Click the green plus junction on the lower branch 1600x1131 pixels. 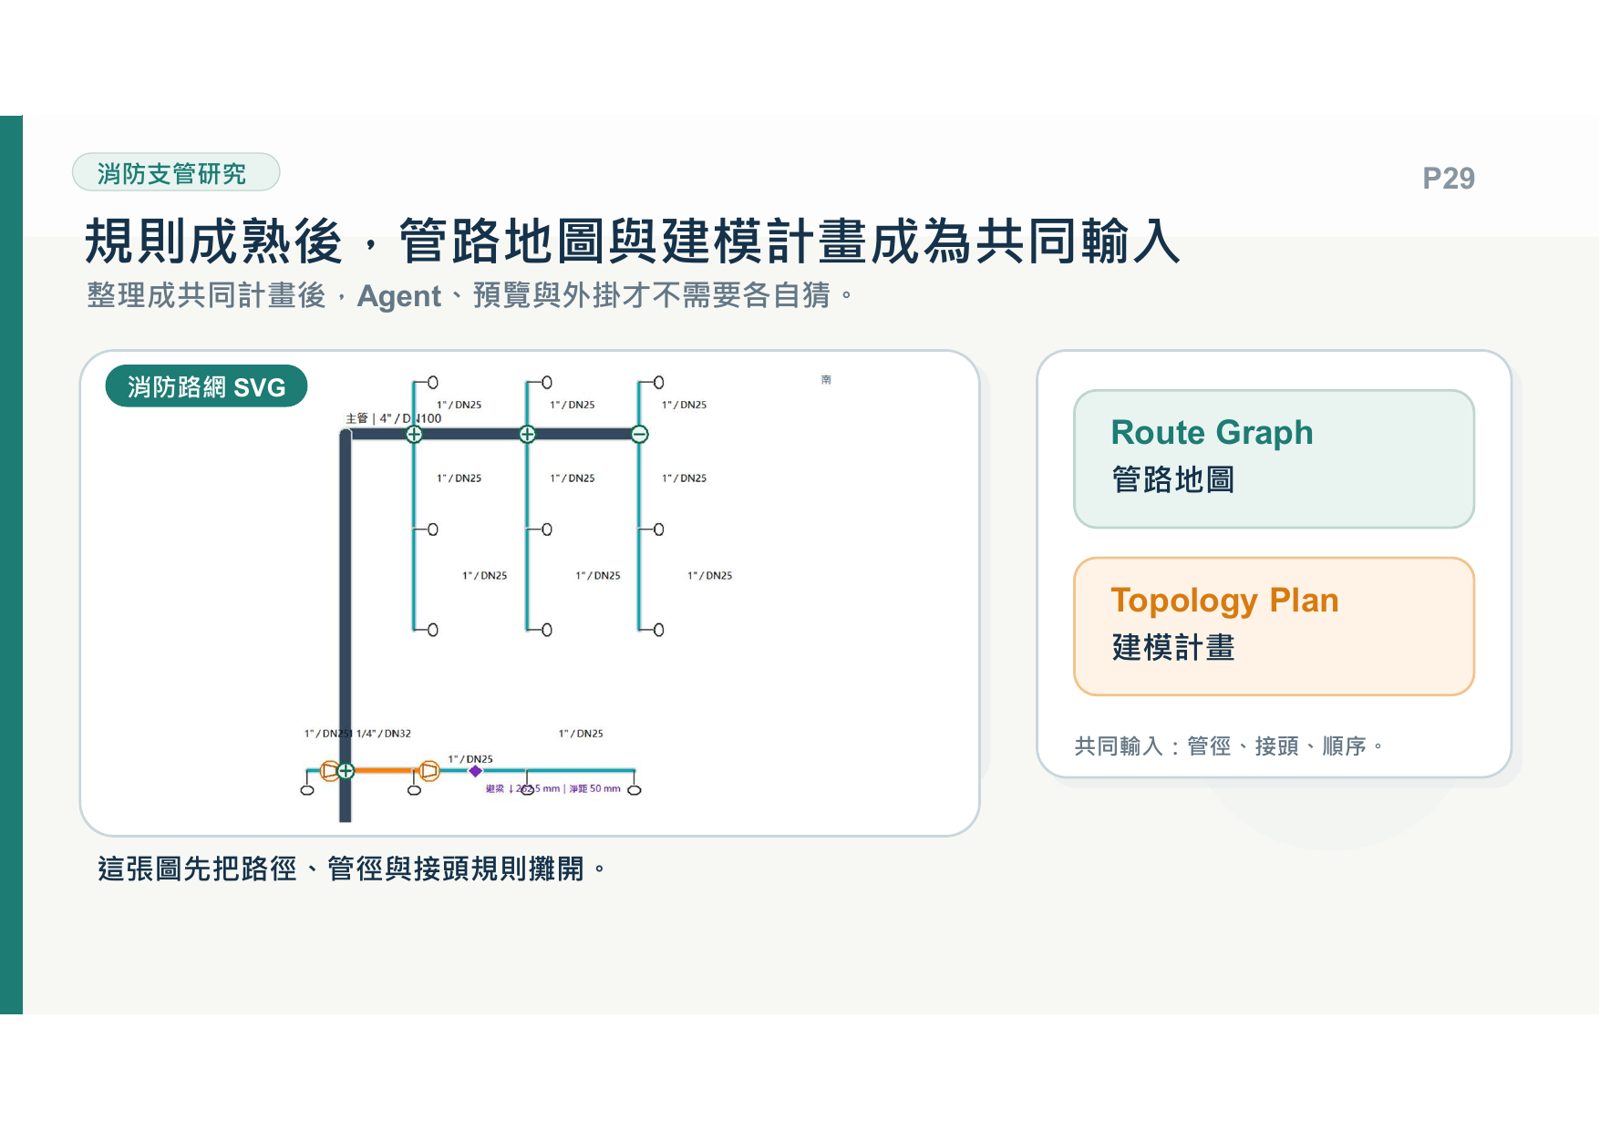pos(346,771)
